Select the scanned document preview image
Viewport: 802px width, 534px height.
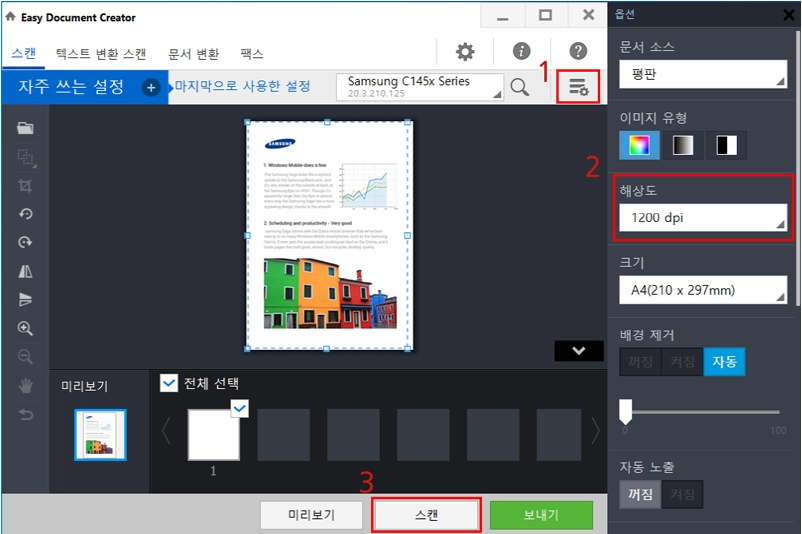click(x=327, y=236)
